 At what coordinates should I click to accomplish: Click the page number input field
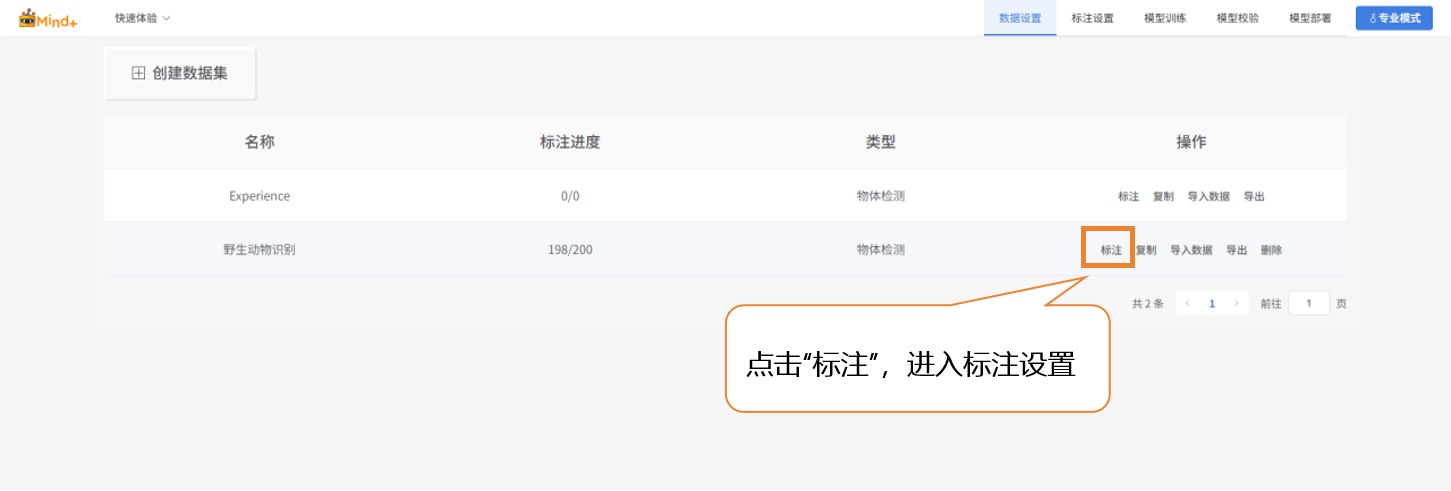[x=1308, y=303]
